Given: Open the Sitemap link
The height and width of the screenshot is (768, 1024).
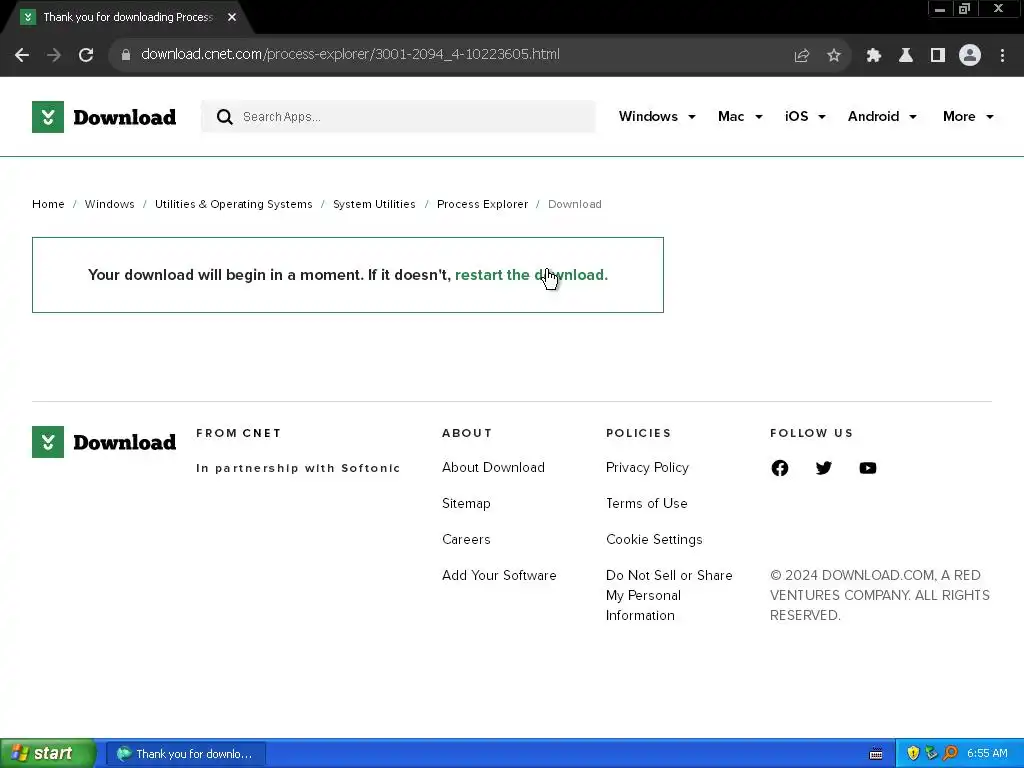Looking at the screenshot, I should click(466, 504).
